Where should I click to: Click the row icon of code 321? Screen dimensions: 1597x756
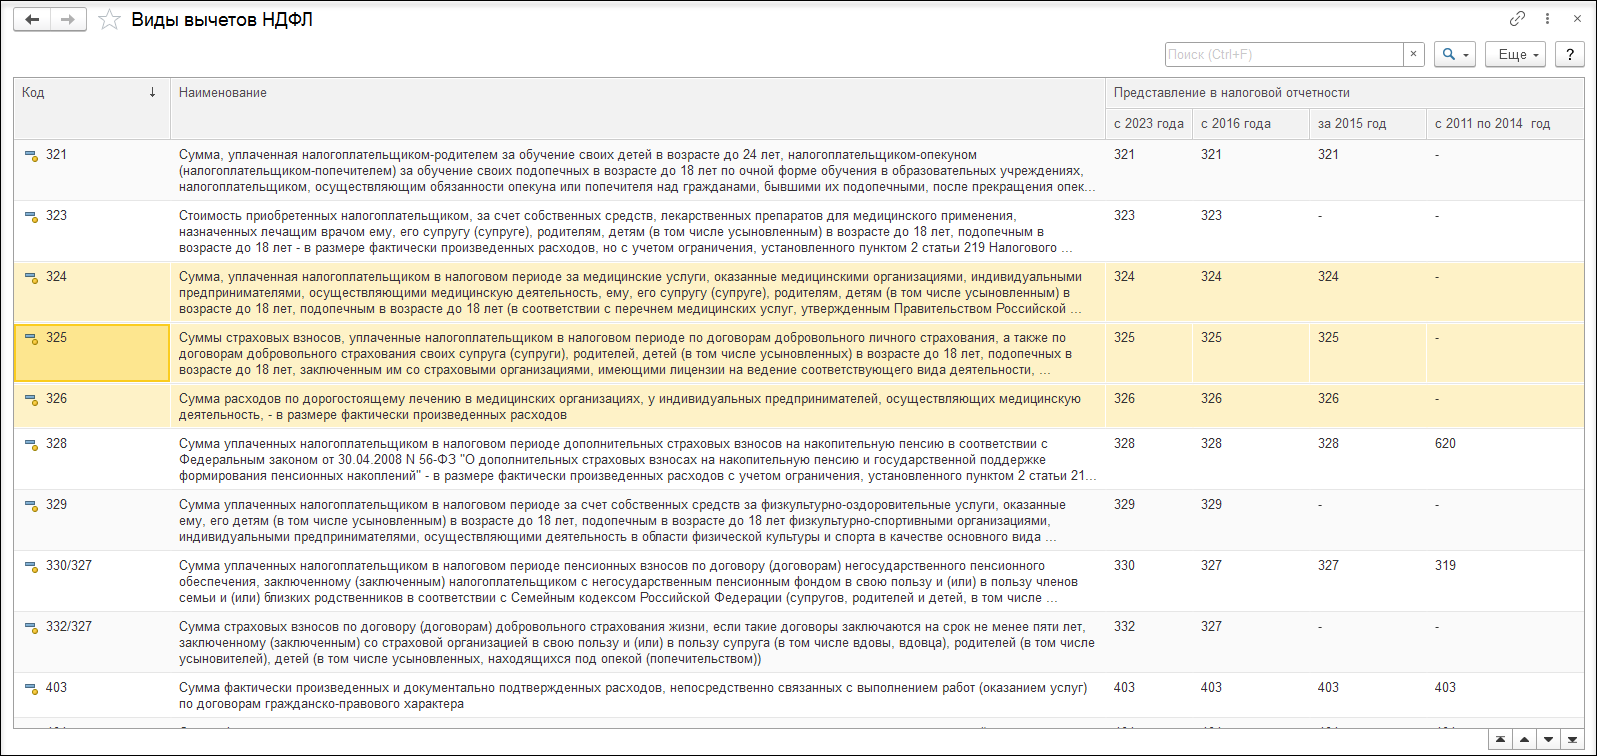click(x=31, y=156)
